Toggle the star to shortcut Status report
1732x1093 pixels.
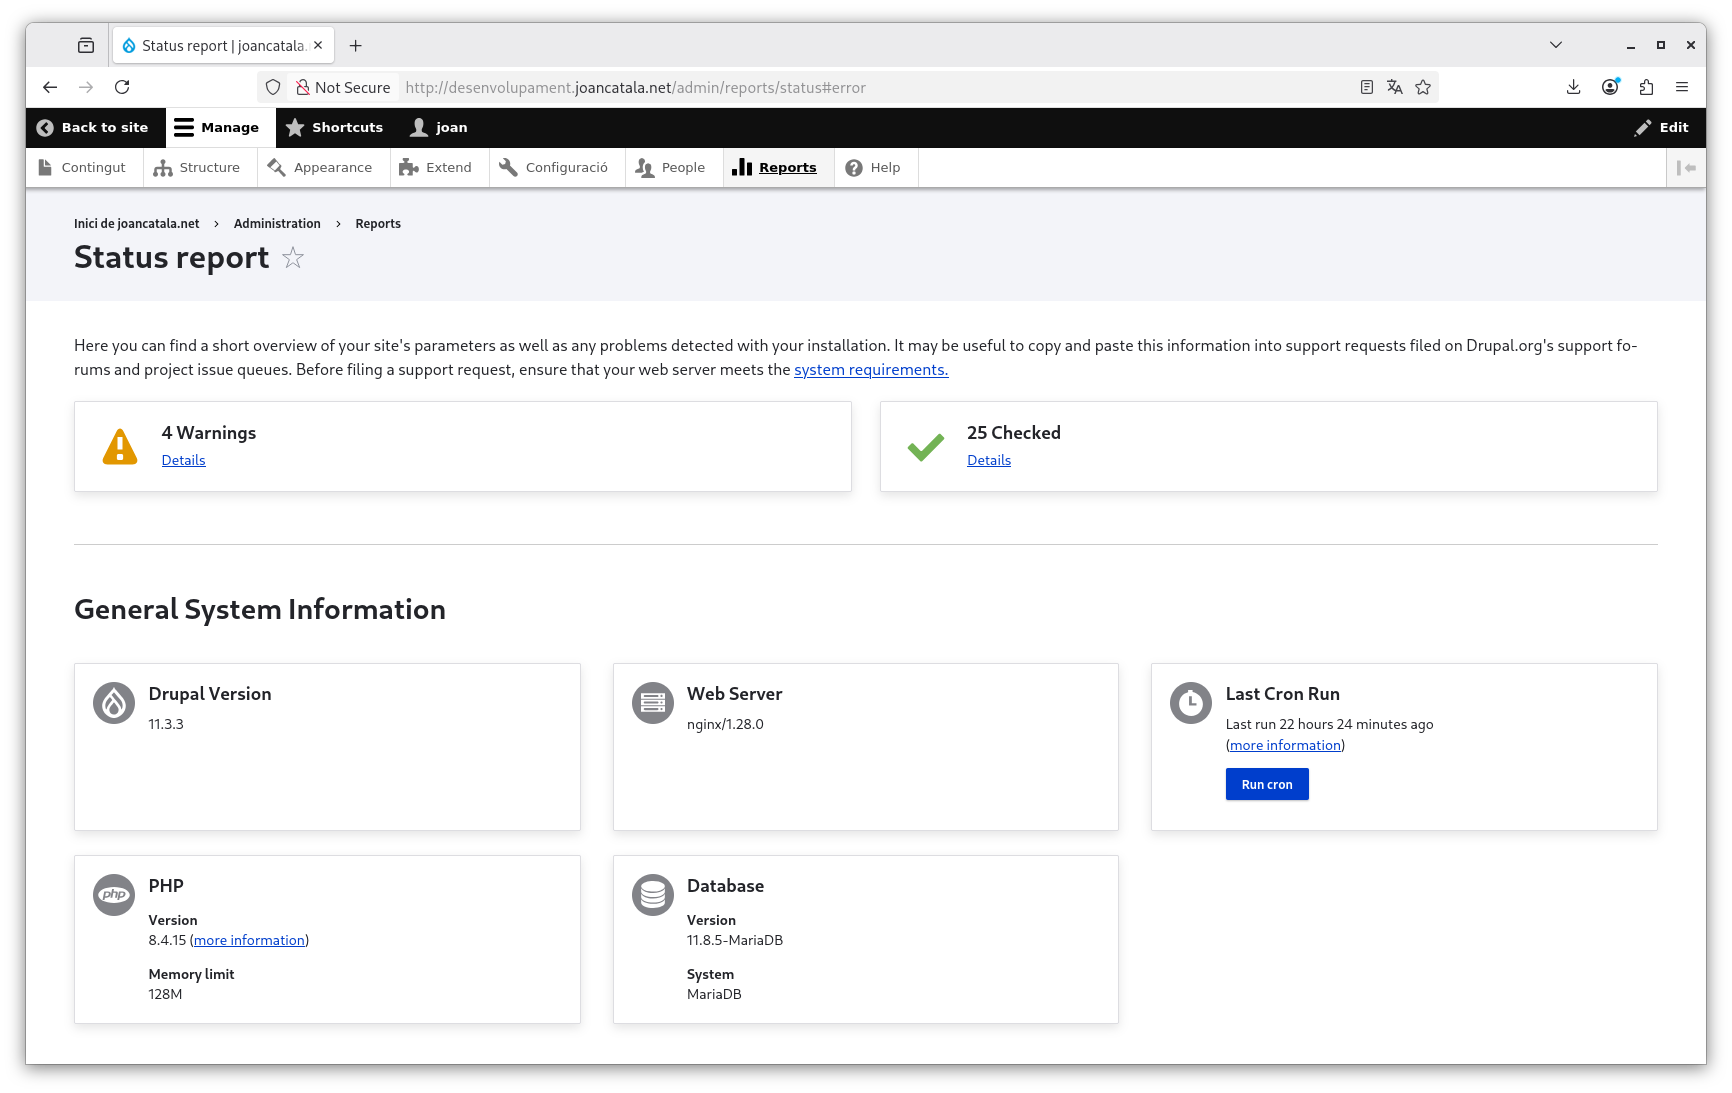pos(293,258)
